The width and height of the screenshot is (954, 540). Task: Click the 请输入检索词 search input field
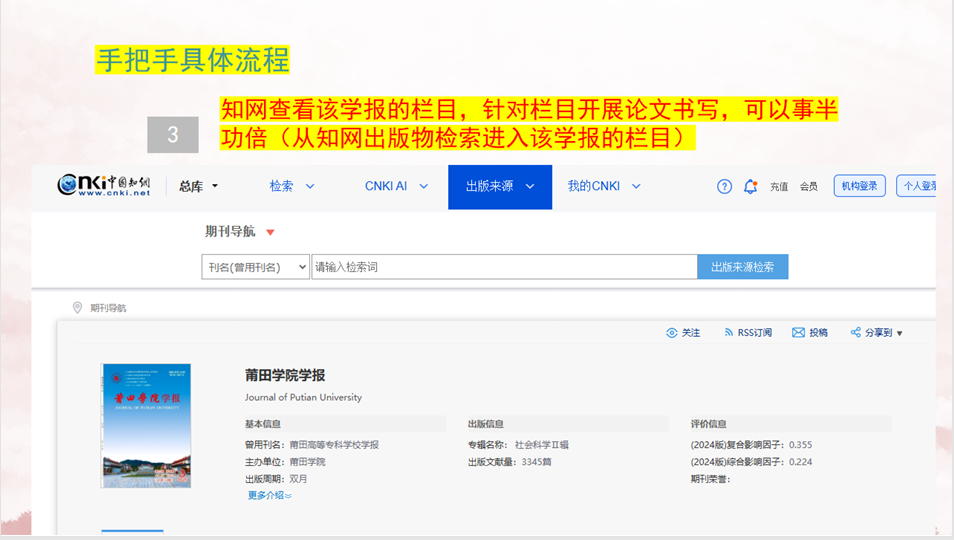pyautogui.click(x=503, y=267)
